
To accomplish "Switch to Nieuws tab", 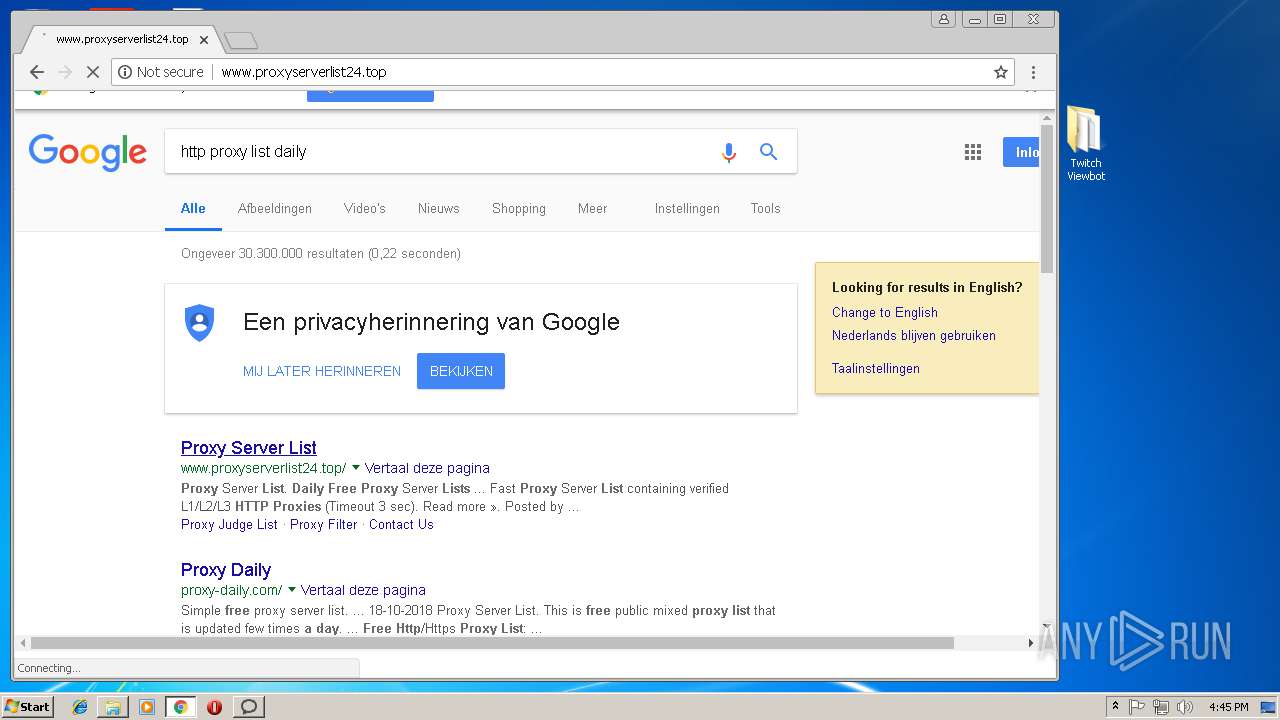I will (x=439, y=208).
